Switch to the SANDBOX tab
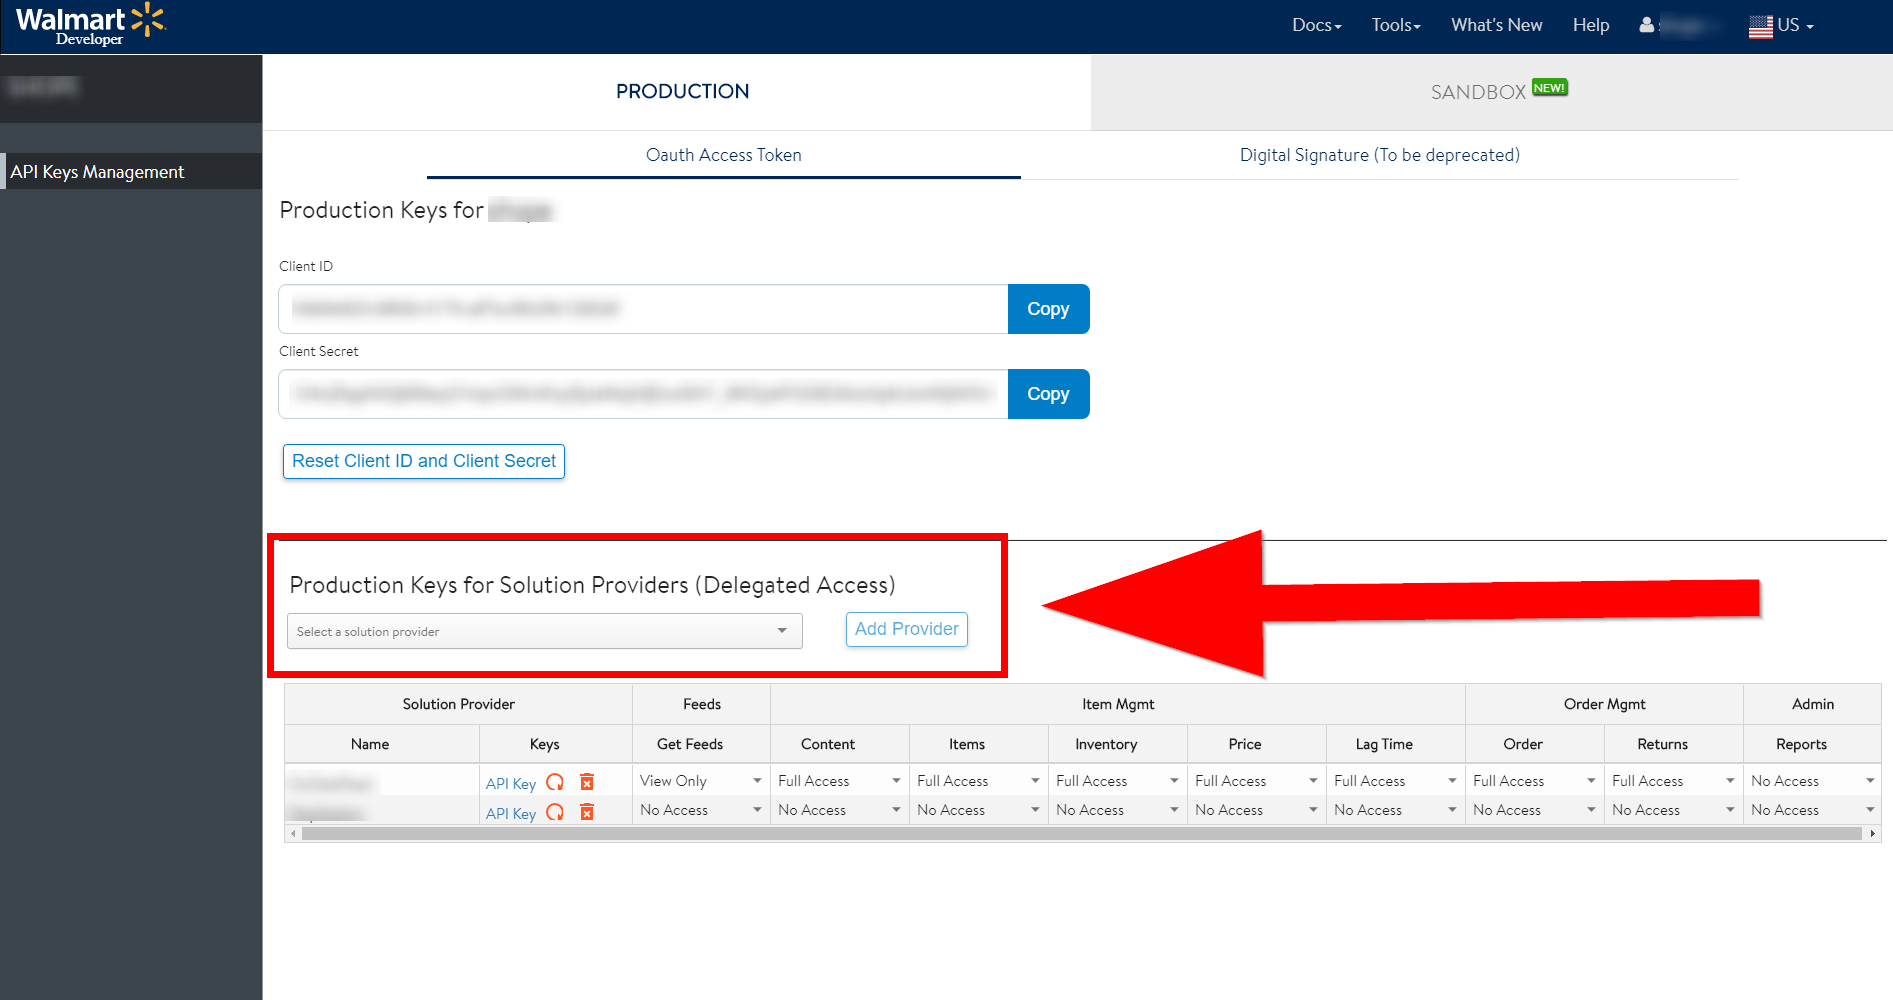1893x1000 pixels. click(x=1476, y=91)
